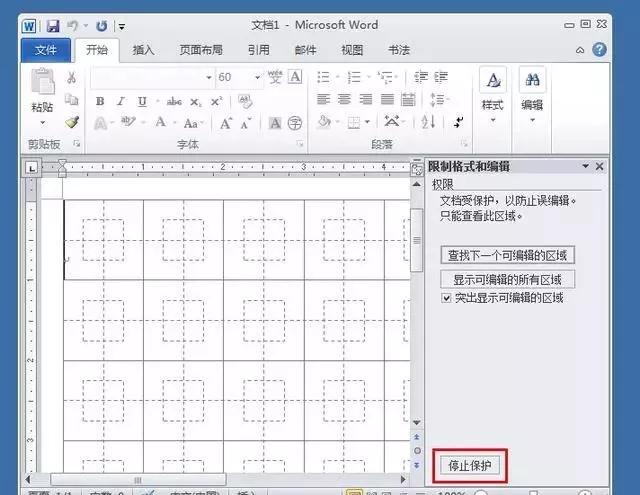Image resolution: width=640 pixels, height=495 pixels.
Task: Open the 引用 tab
Action: 259,50
